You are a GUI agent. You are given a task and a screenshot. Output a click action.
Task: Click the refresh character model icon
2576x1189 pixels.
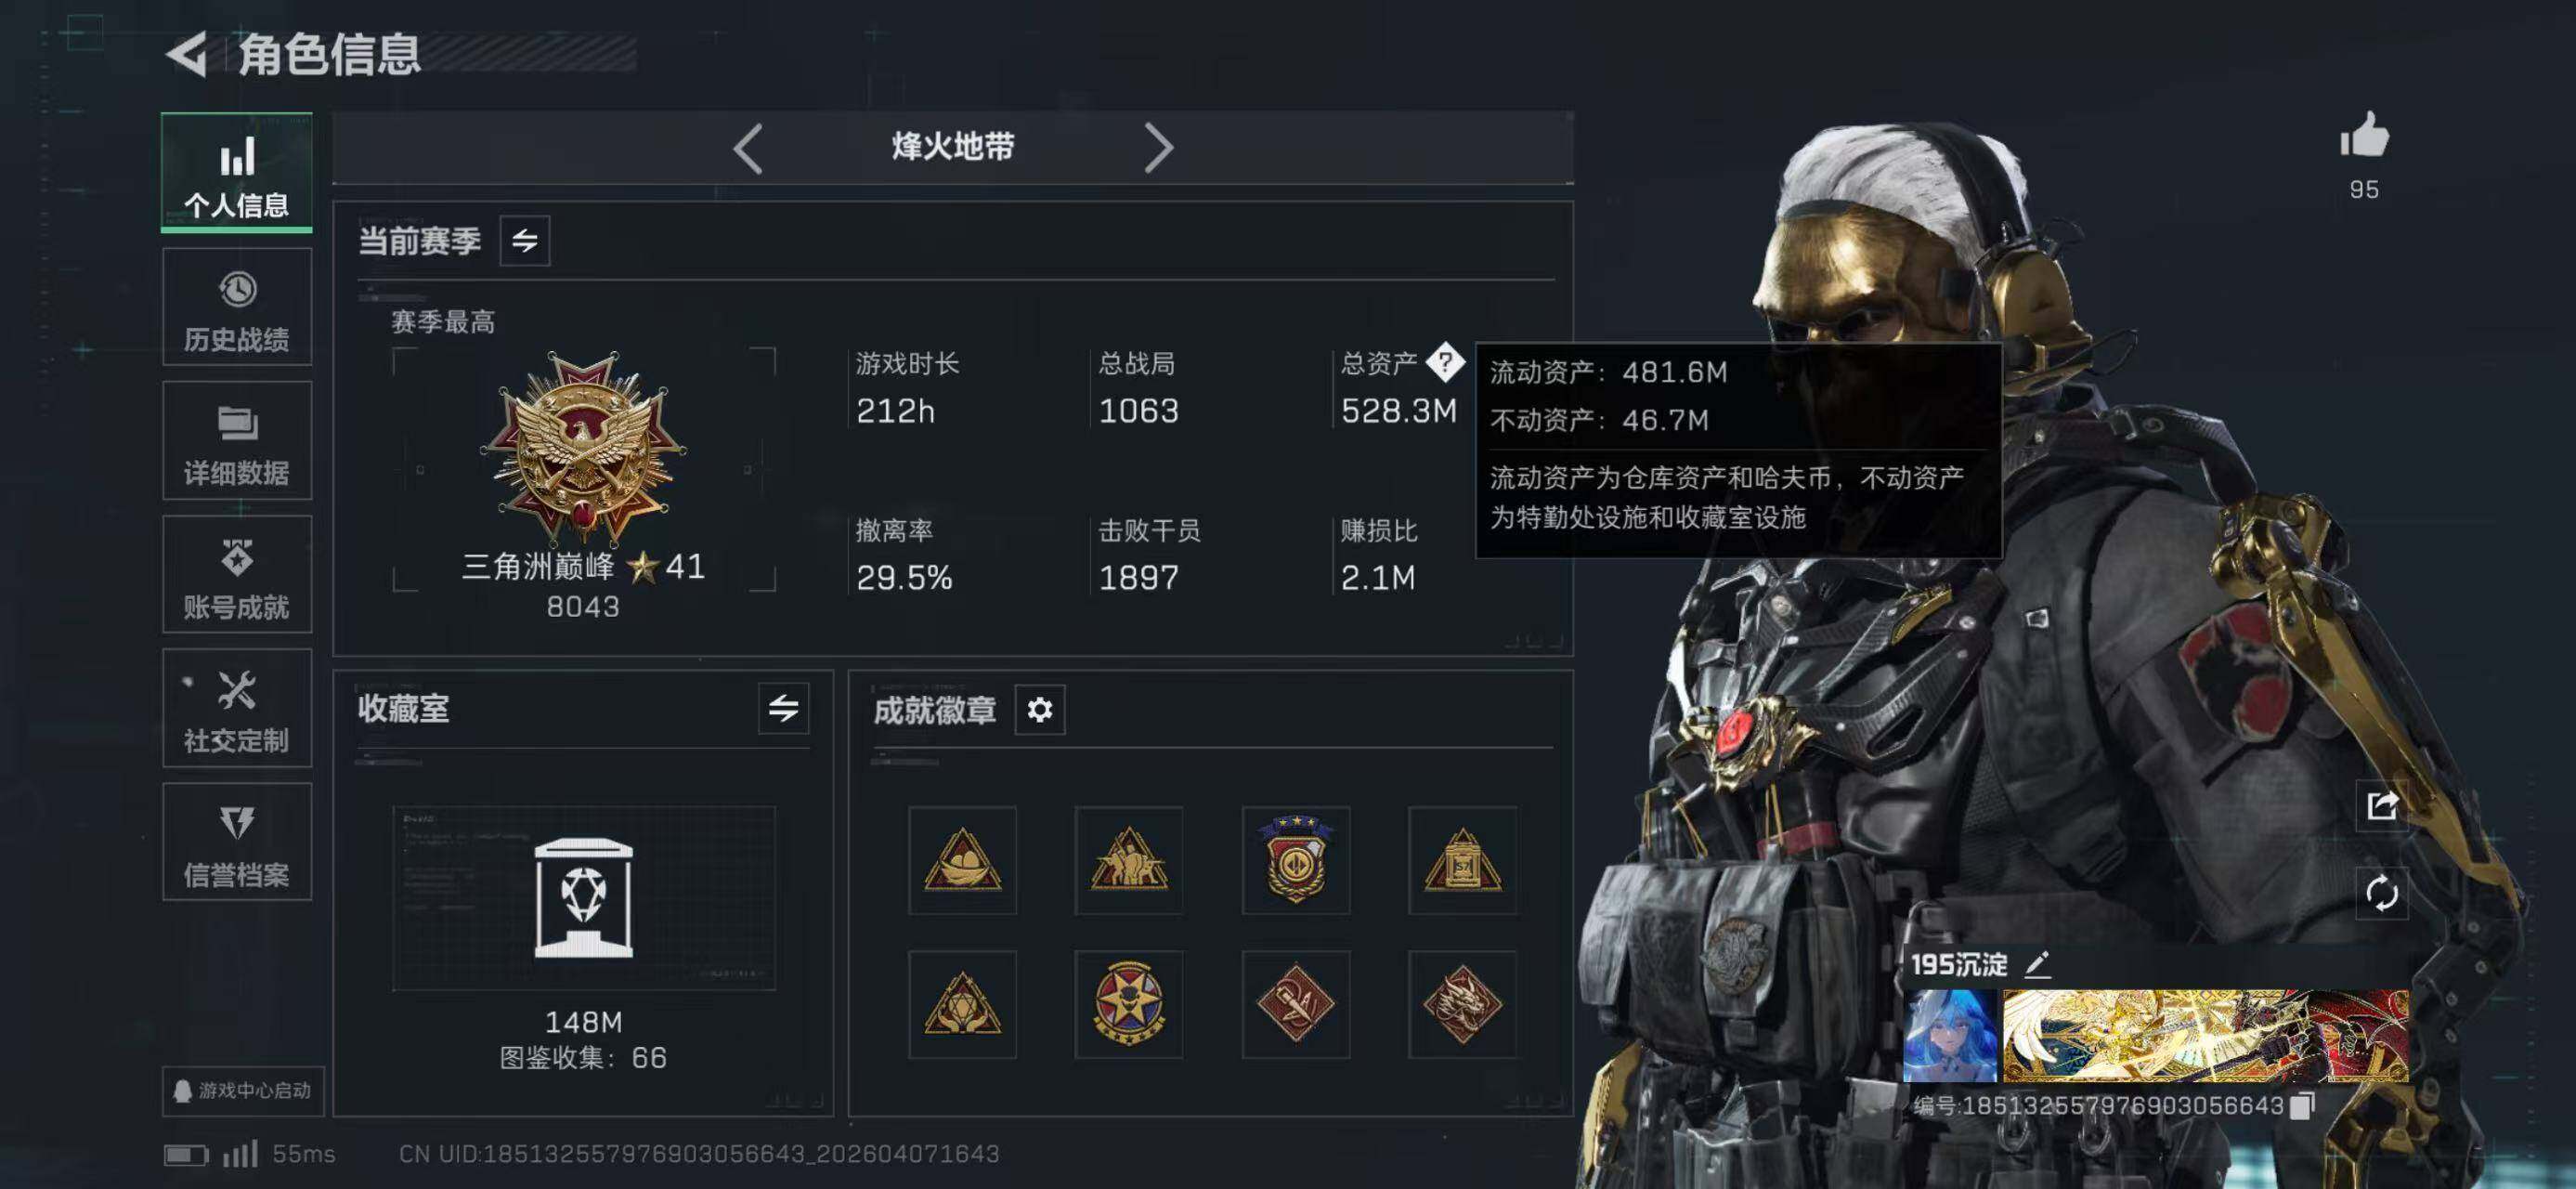click(2381, 892)
